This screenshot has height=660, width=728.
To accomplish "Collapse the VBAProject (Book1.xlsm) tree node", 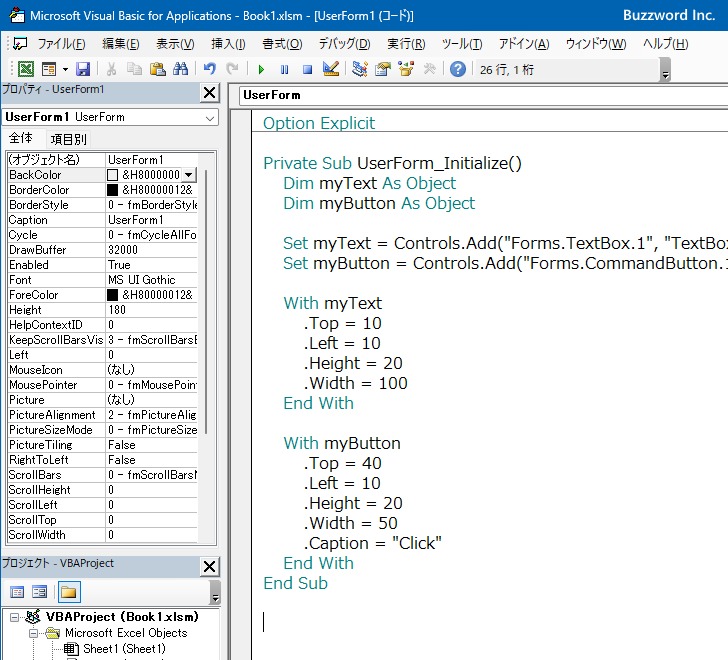I will click(x=14, y=617).
